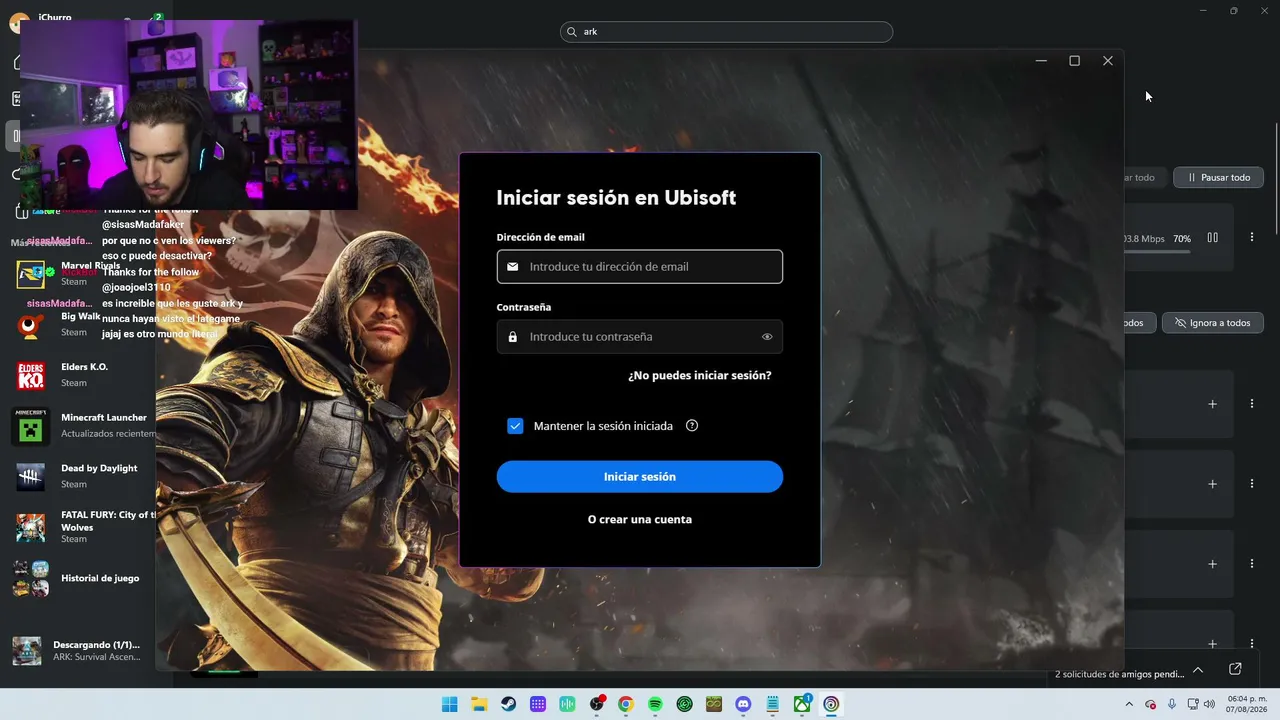The width and height of the screenshot is (1280, 720).
Task: Open Steam from the taskbar
Action: point(509,704)
